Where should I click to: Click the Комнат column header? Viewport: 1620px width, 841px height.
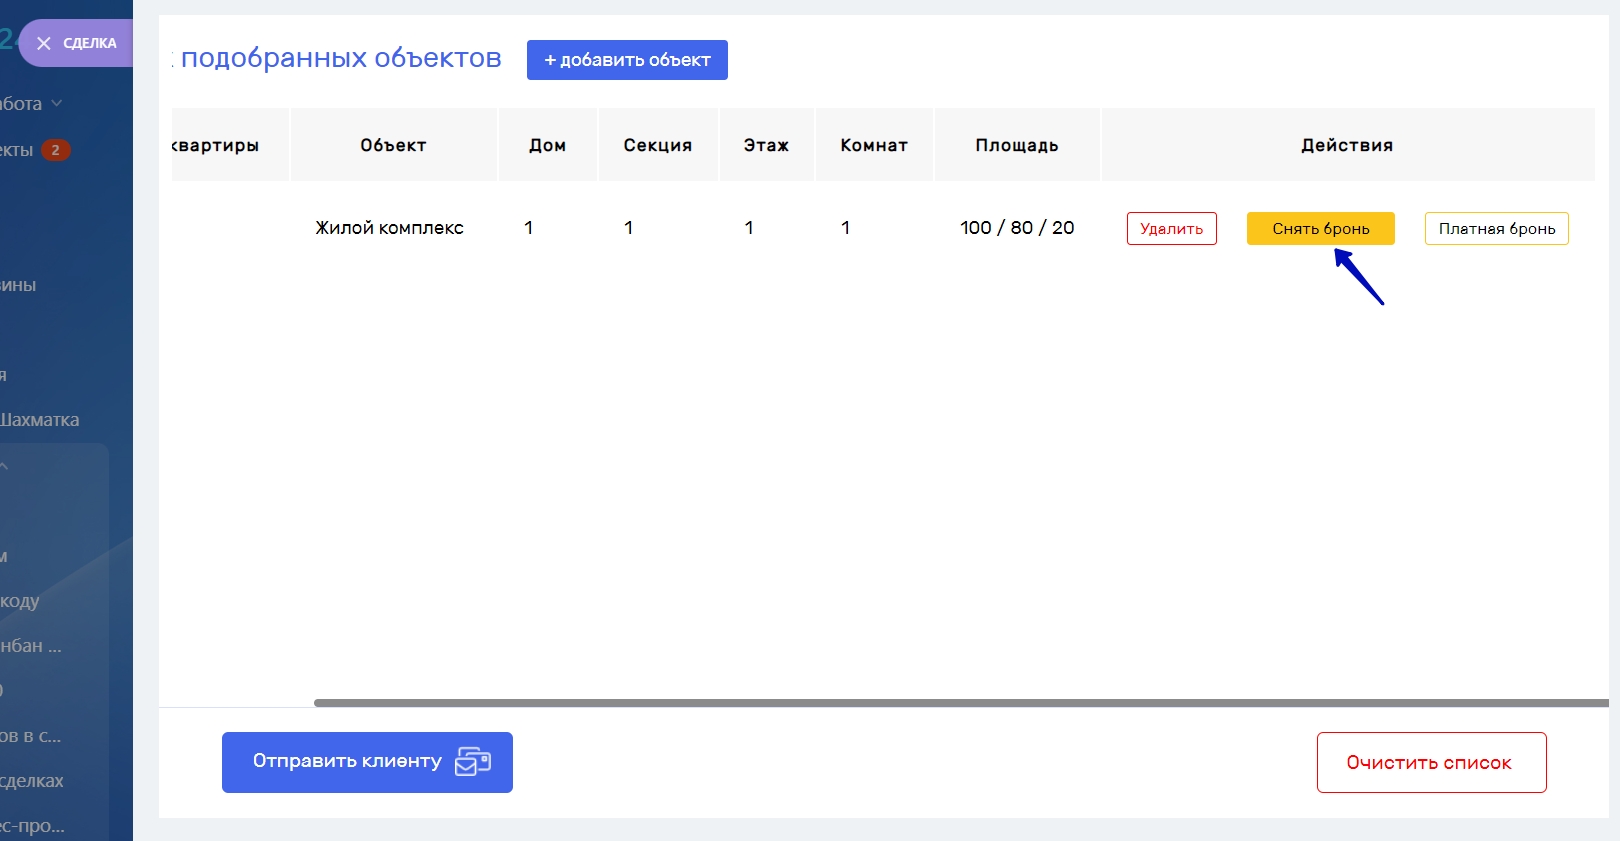[x=874, y=145]
